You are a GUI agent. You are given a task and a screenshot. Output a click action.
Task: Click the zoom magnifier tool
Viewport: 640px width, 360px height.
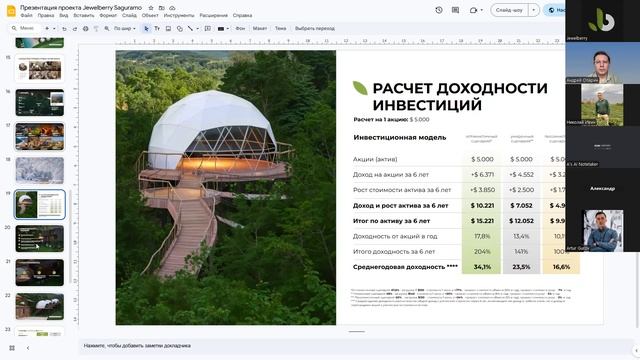107,29
